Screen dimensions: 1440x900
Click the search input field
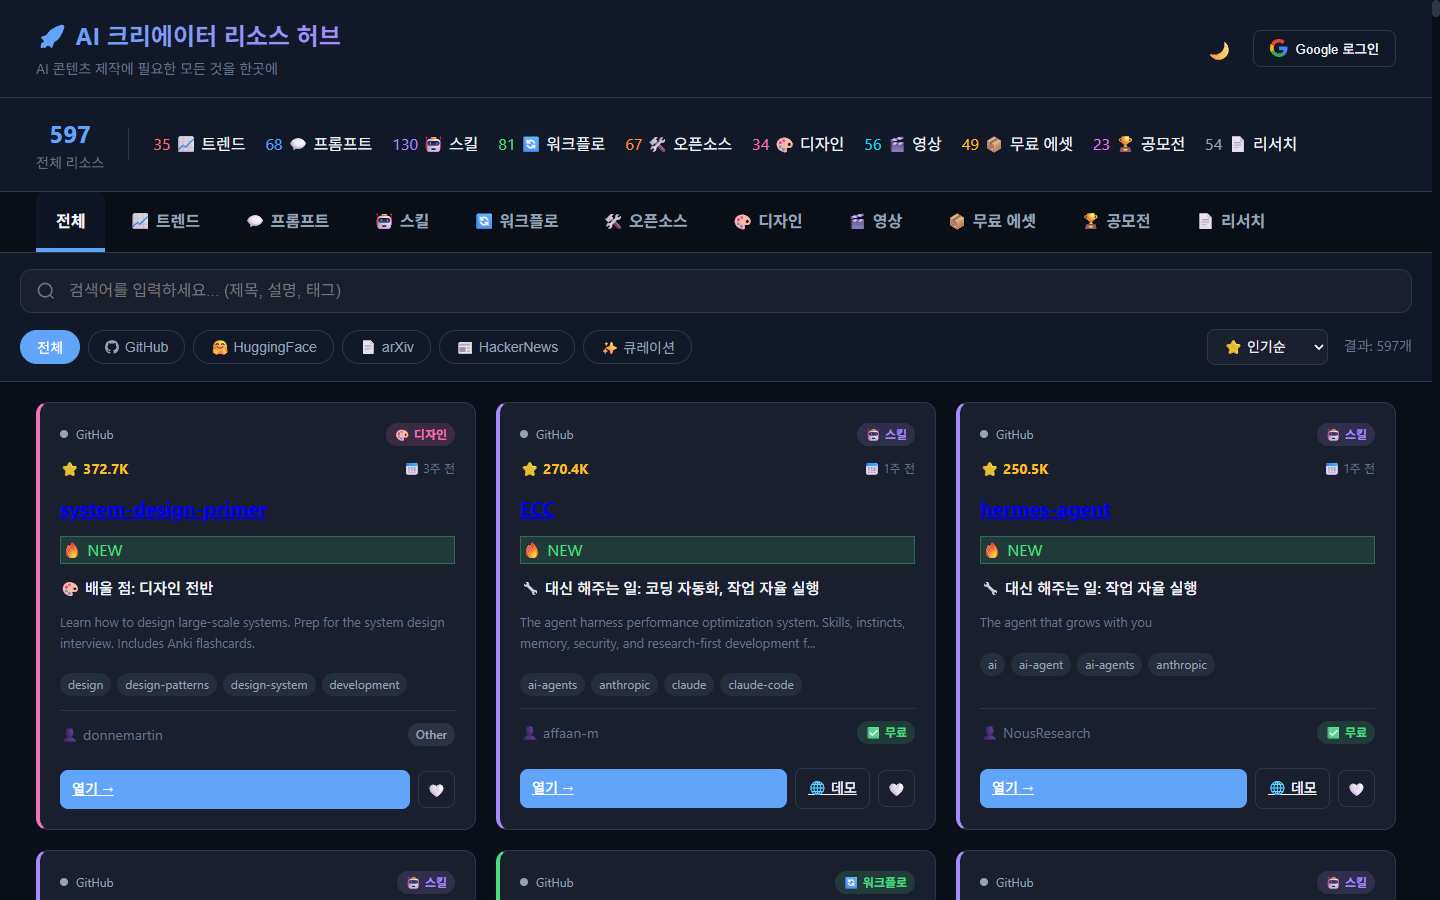[x=716, y=291]
